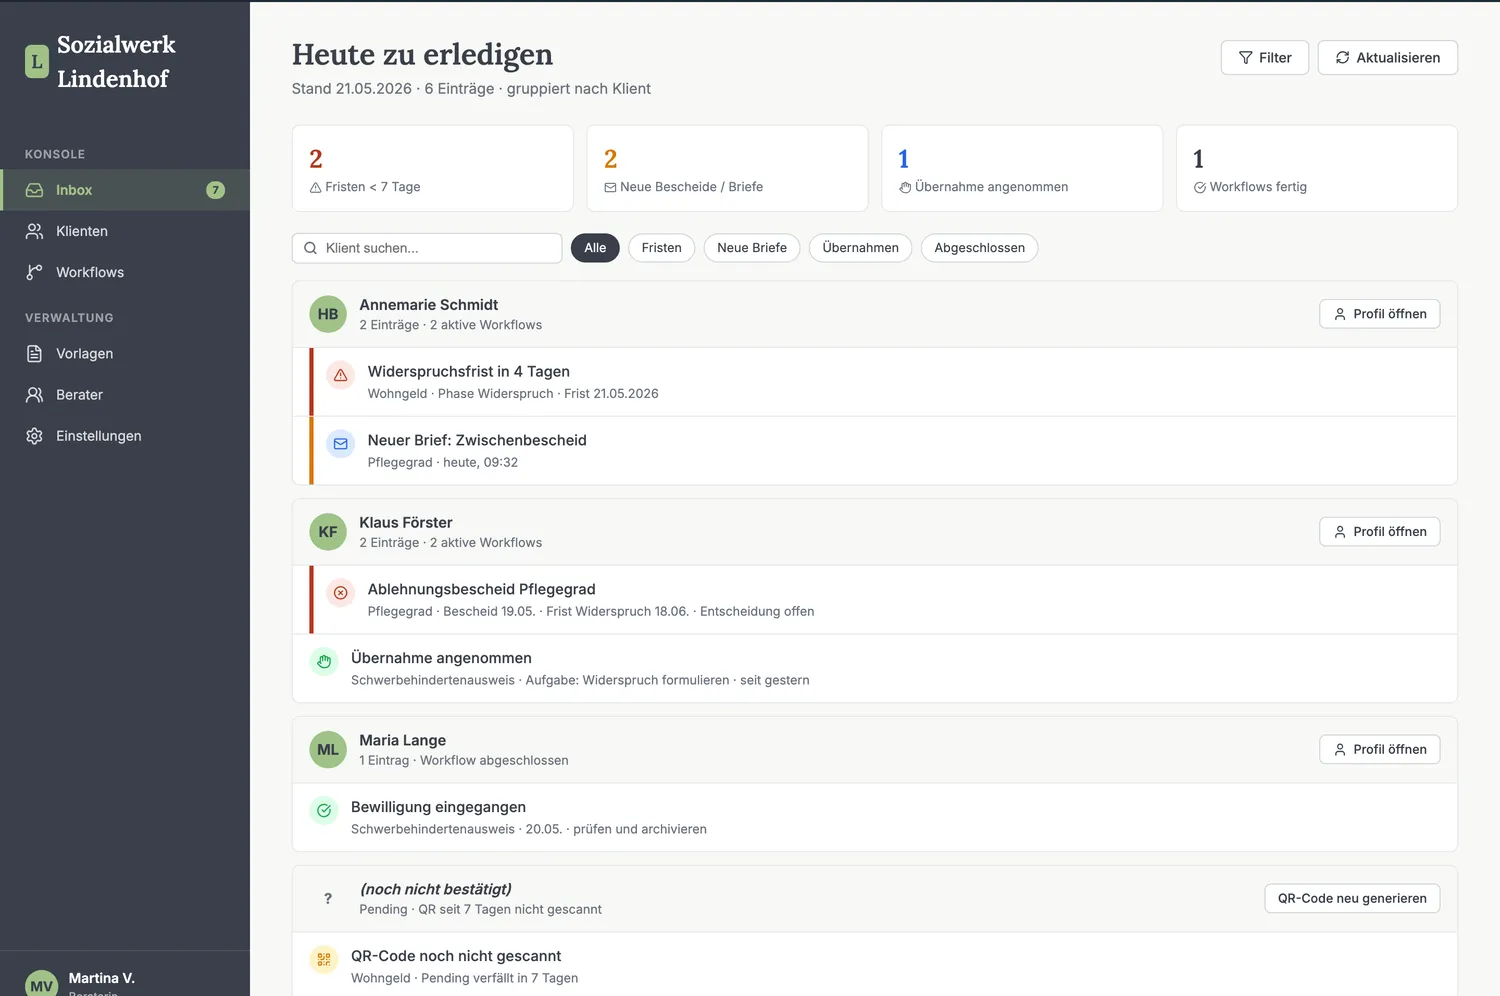Open the Übernahme angenommen list entry

[875, 669]
